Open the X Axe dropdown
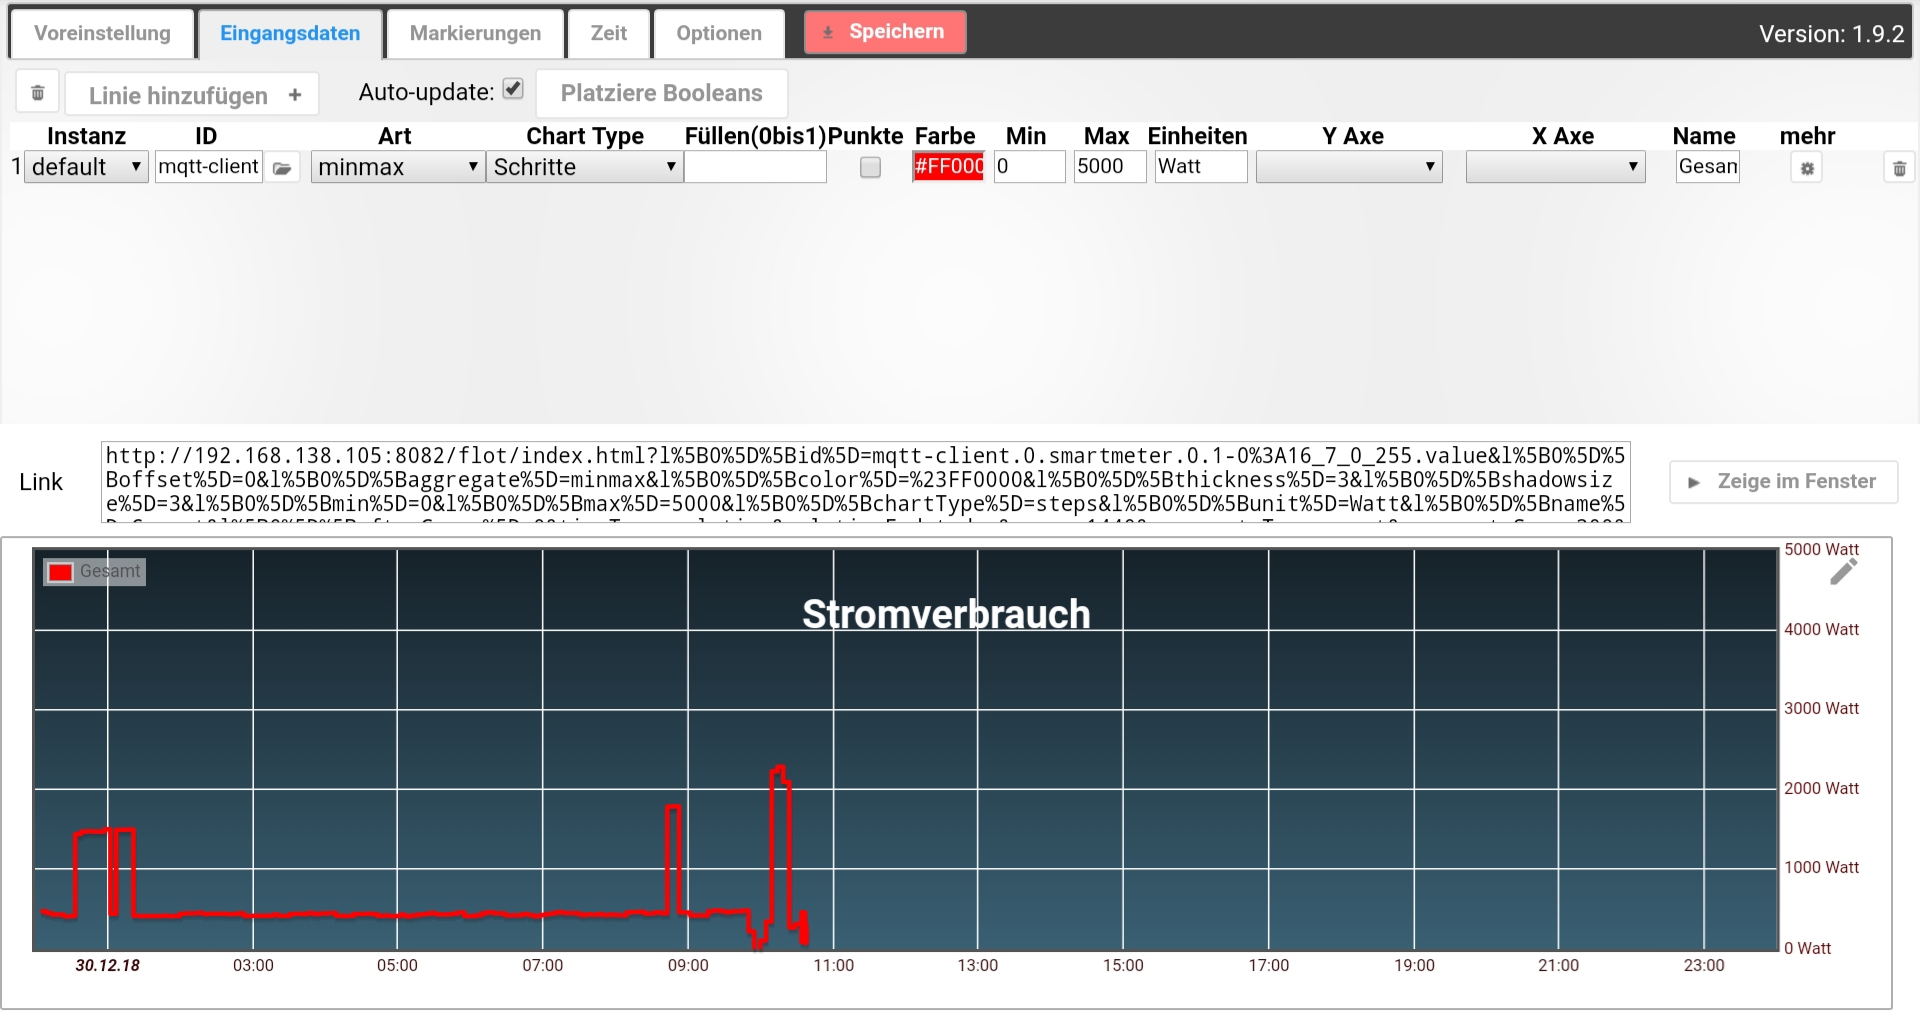 1555,167
